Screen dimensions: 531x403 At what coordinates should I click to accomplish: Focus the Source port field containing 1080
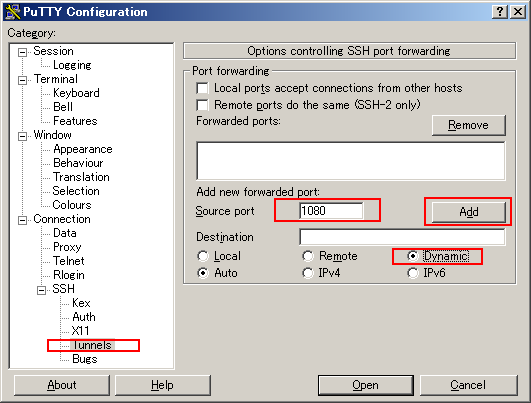pos(331,211)
